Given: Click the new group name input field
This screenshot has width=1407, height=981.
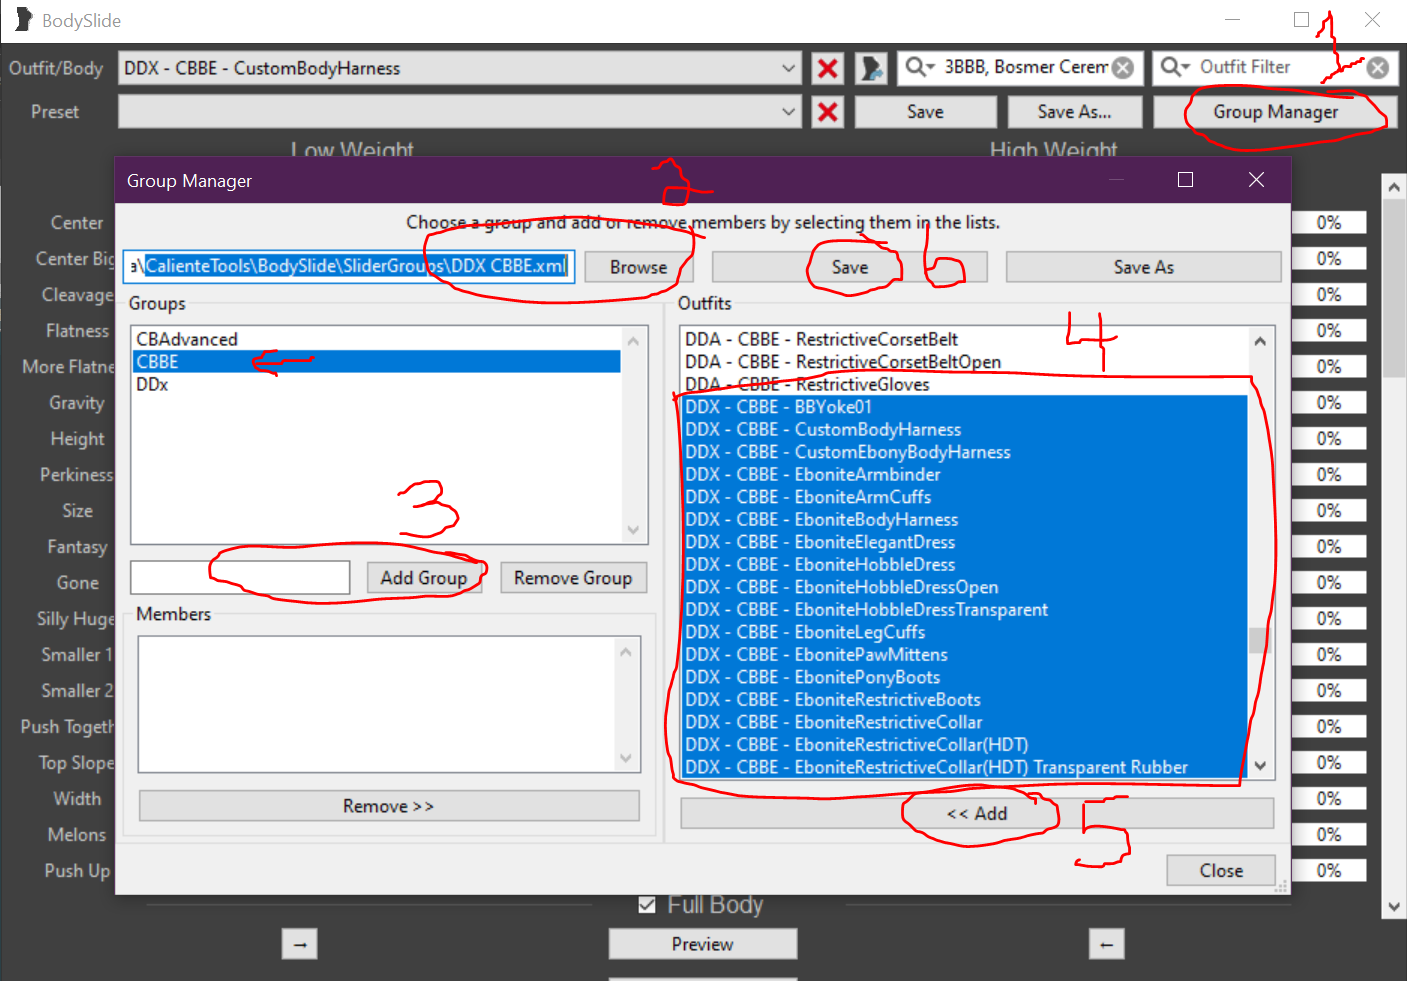Looking at the screenshot, I should tap(240, 578).
